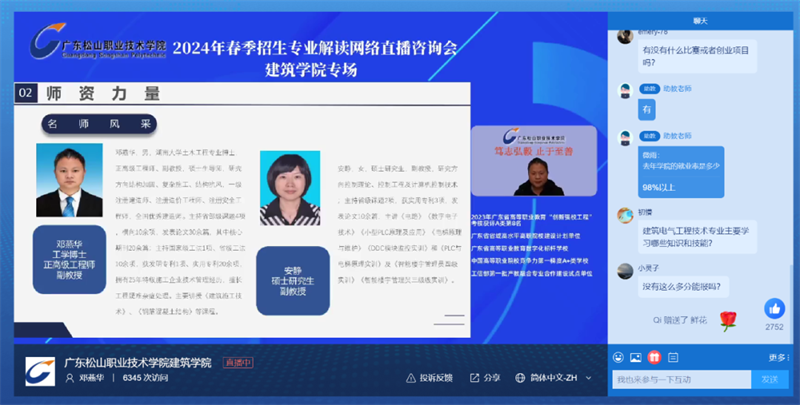This screenshot has width=800, height=405.
Task: Click the channel logo beside 建筑学院
Action: pos(40,371)
